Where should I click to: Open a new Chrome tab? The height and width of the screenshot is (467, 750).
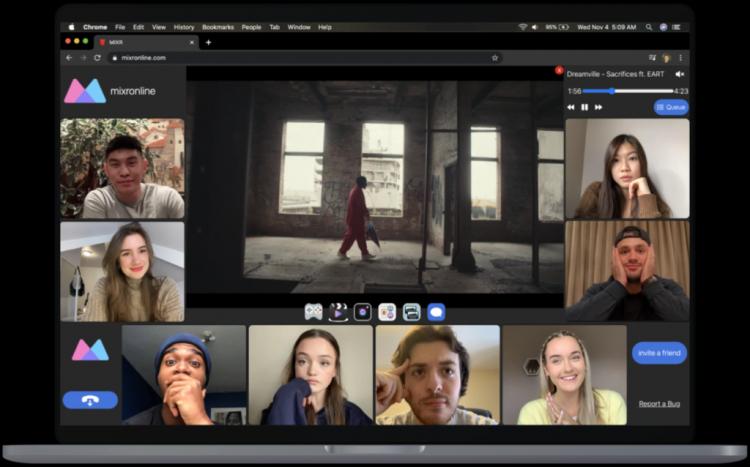tap(208, 43)
